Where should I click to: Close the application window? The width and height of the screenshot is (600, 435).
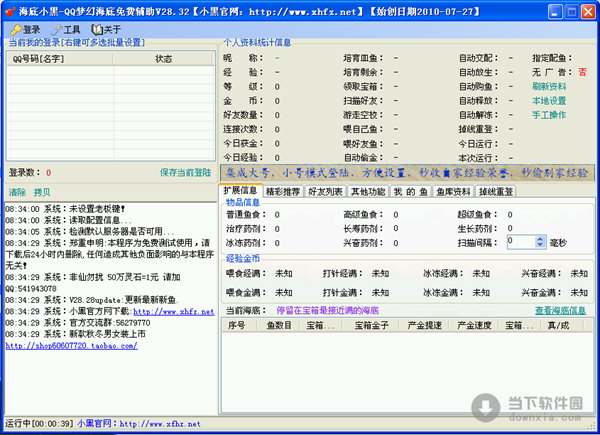(x=588, y=11)
